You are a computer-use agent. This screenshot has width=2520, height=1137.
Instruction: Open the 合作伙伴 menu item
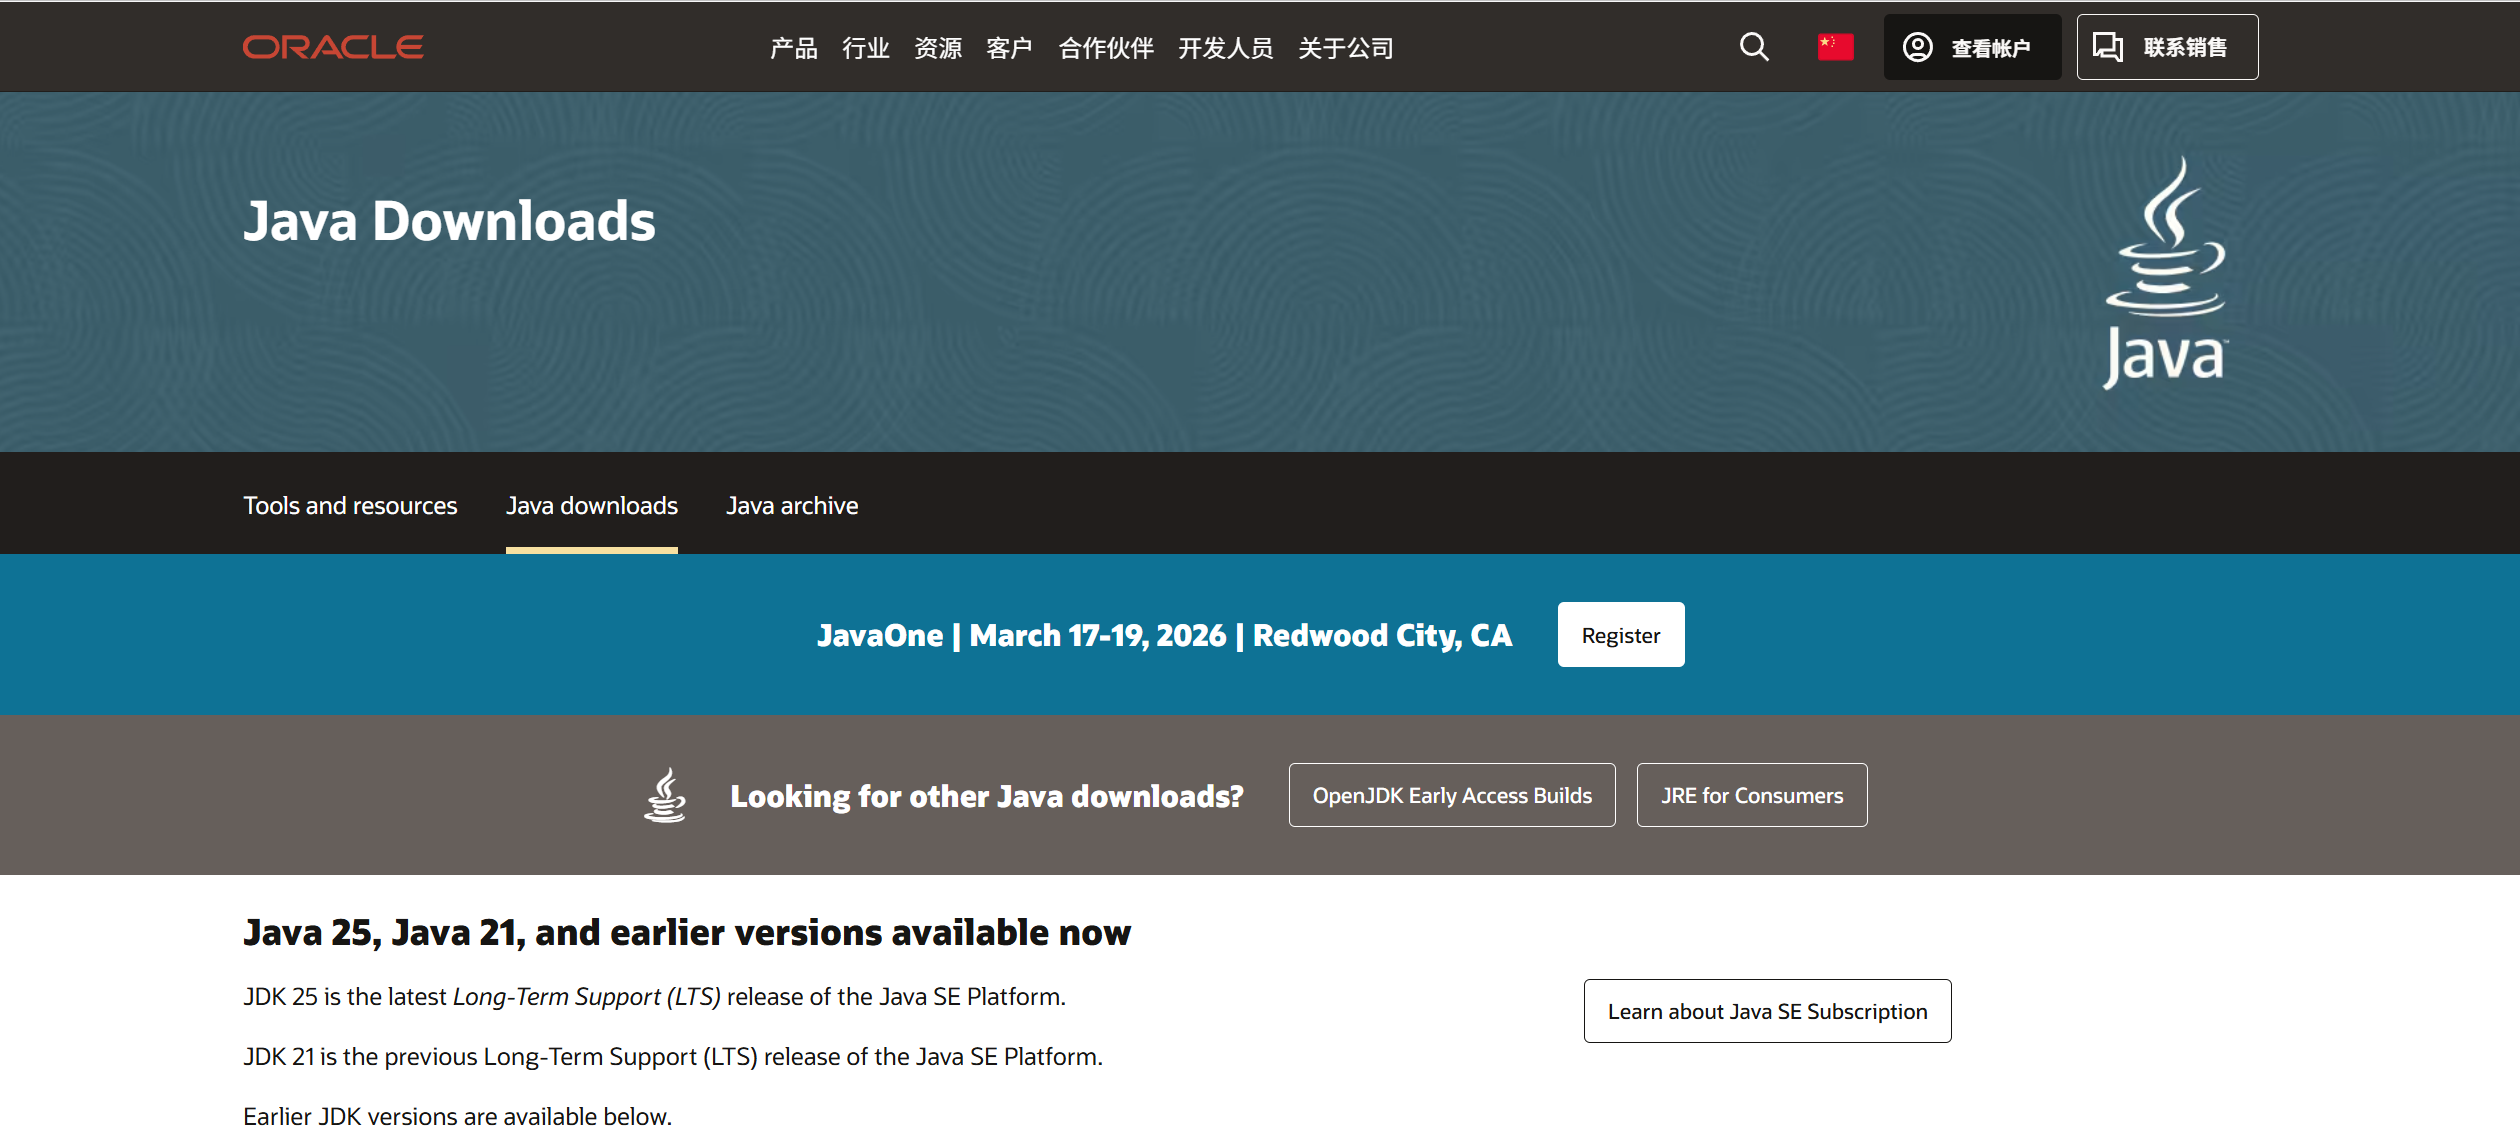coord(1106,48)
